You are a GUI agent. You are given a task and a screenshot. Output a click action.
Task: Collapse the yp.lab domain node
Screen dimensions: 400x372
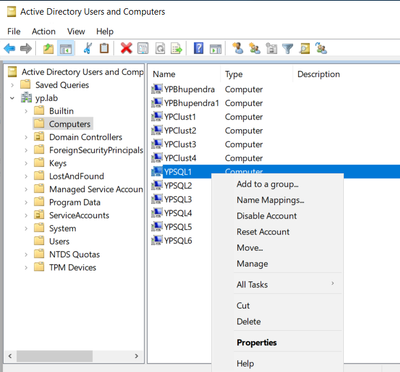point(12,98)
